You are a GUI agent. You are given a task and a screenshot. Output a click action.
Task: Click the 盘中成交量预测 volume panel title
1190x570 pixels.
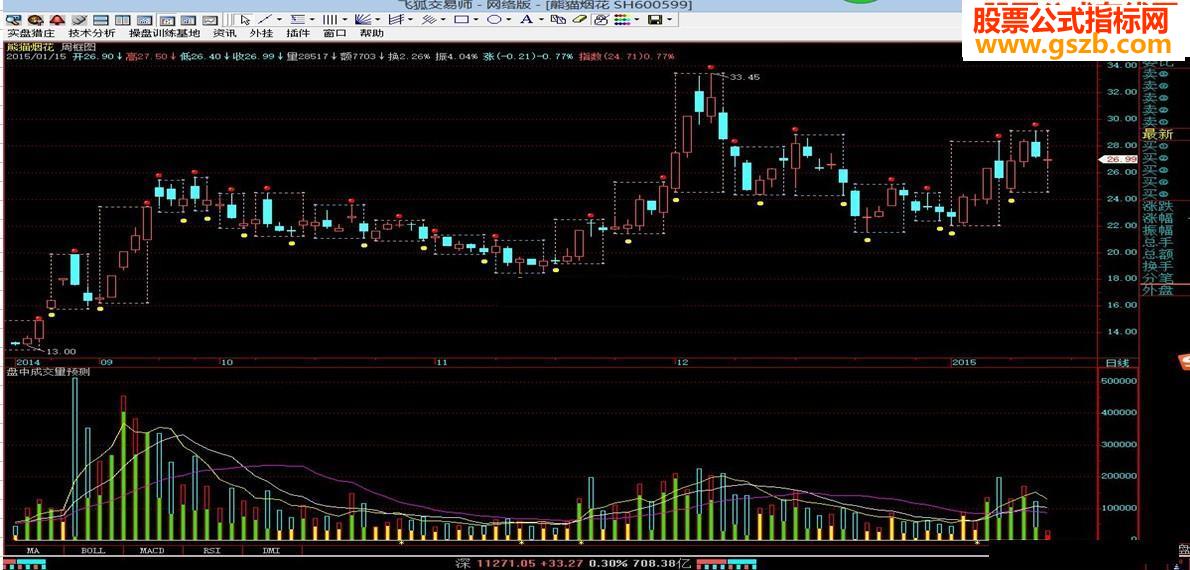point(49,372)
